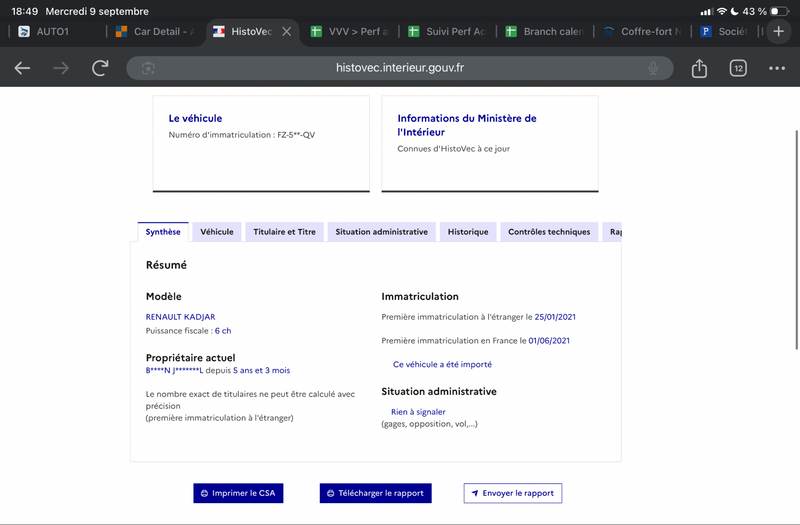Open the Historique tab
The width and height of the screenshot is (800, 525).
point(468,232)
